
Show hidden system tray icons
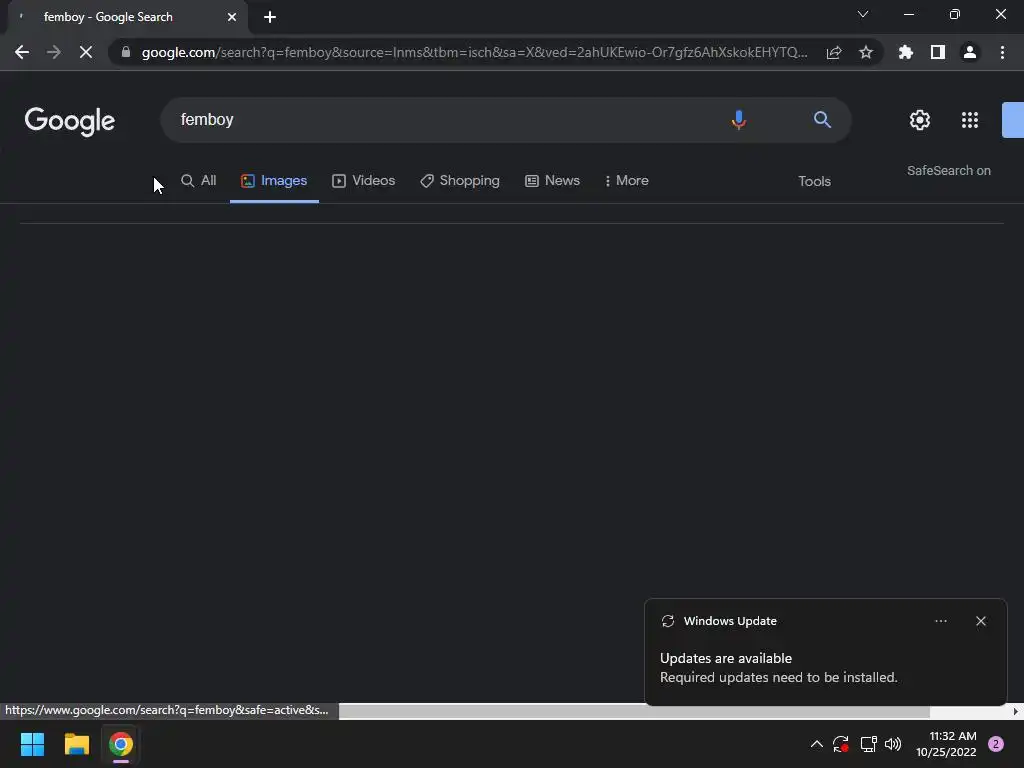pyautogui.click(x=816, y=744)
